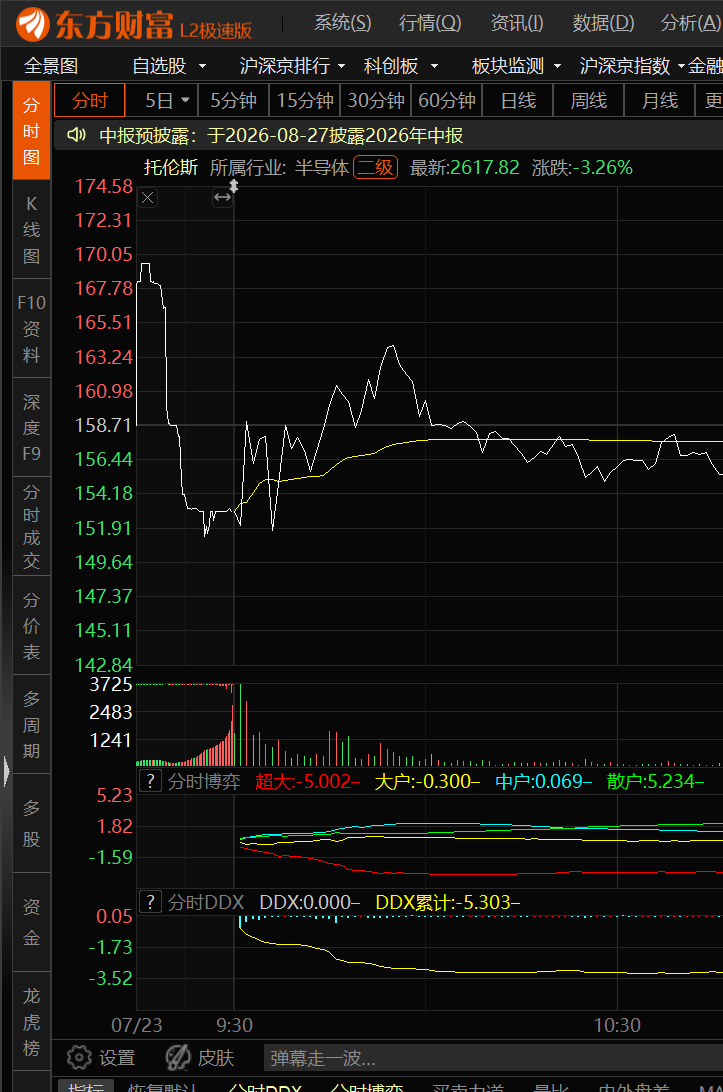The width and height of the screenshot is (723, 1092).
Task: Switch to the 5分钟 chart tab
Action: click(234, 101)
